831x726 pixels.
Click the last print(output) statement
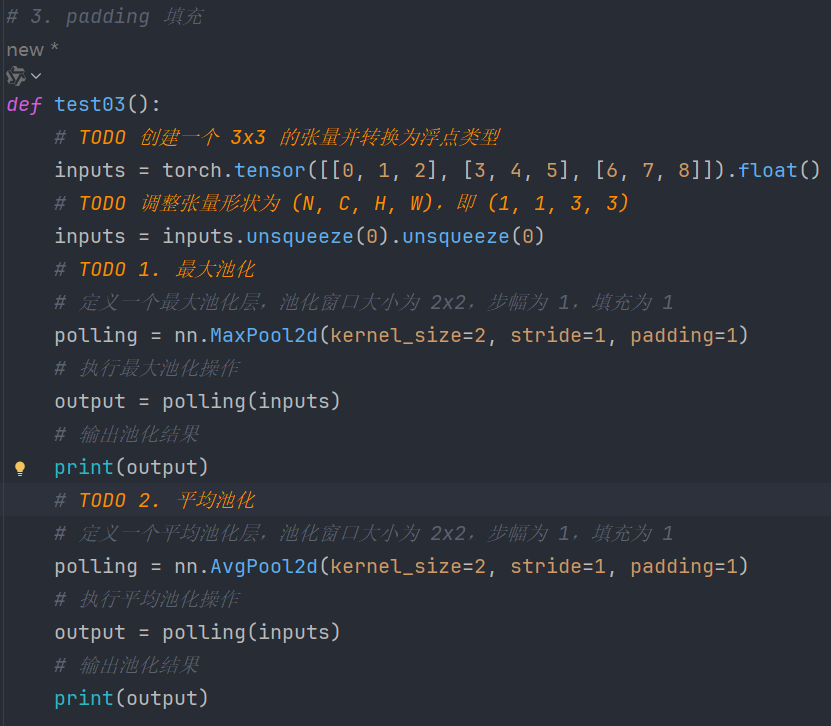(x=131, y=698)
